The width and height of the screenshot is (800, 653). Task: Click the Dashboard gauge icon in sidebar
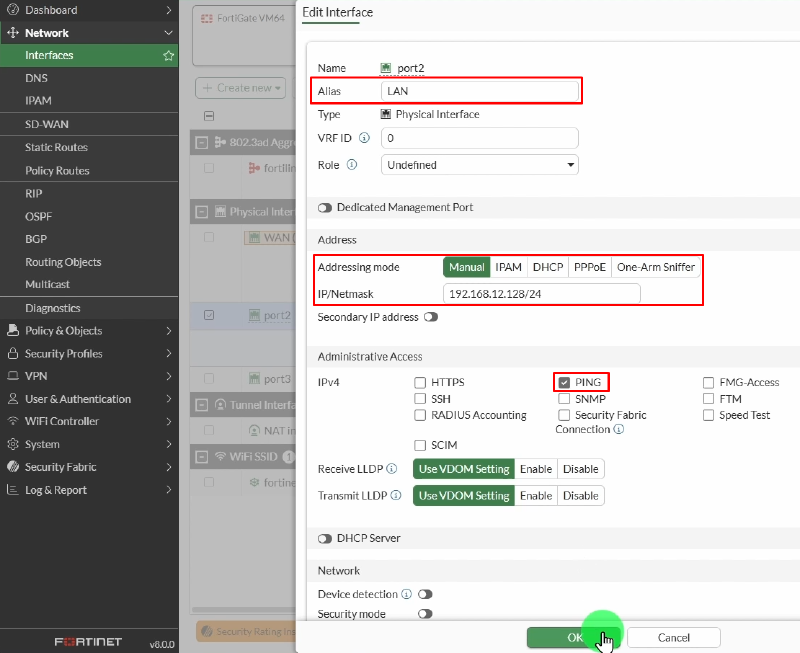click(13, 10)
